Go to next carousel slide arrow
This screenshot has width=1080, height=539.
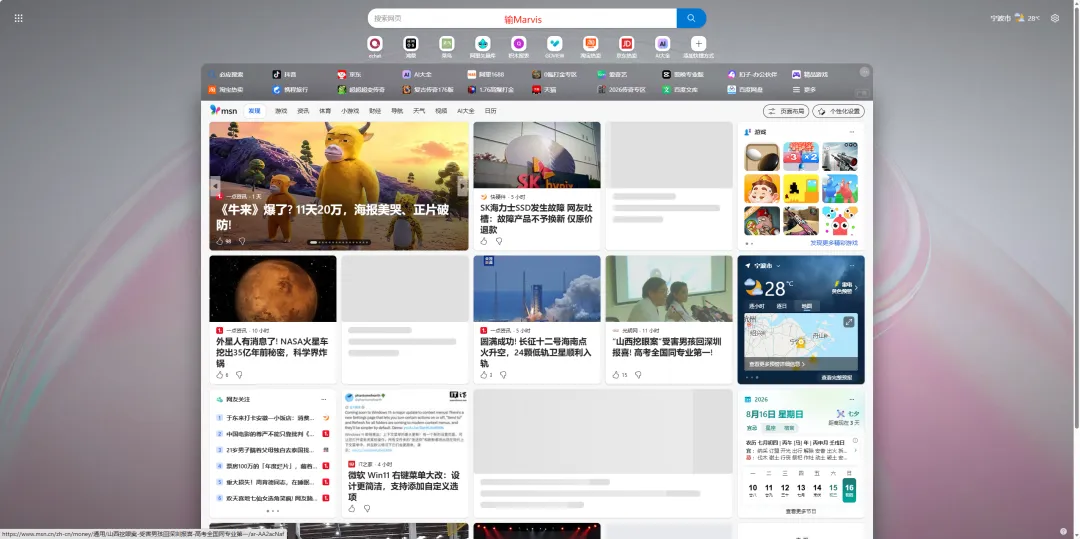463,186
